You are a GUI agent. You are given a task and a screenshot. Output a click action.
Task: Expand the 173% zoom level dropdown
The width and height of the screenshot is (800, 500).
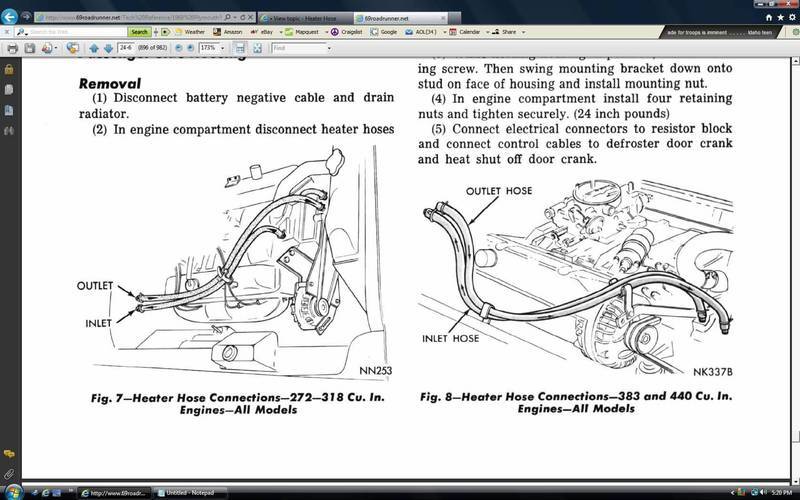pyautogui.click(x=224, y=48)
